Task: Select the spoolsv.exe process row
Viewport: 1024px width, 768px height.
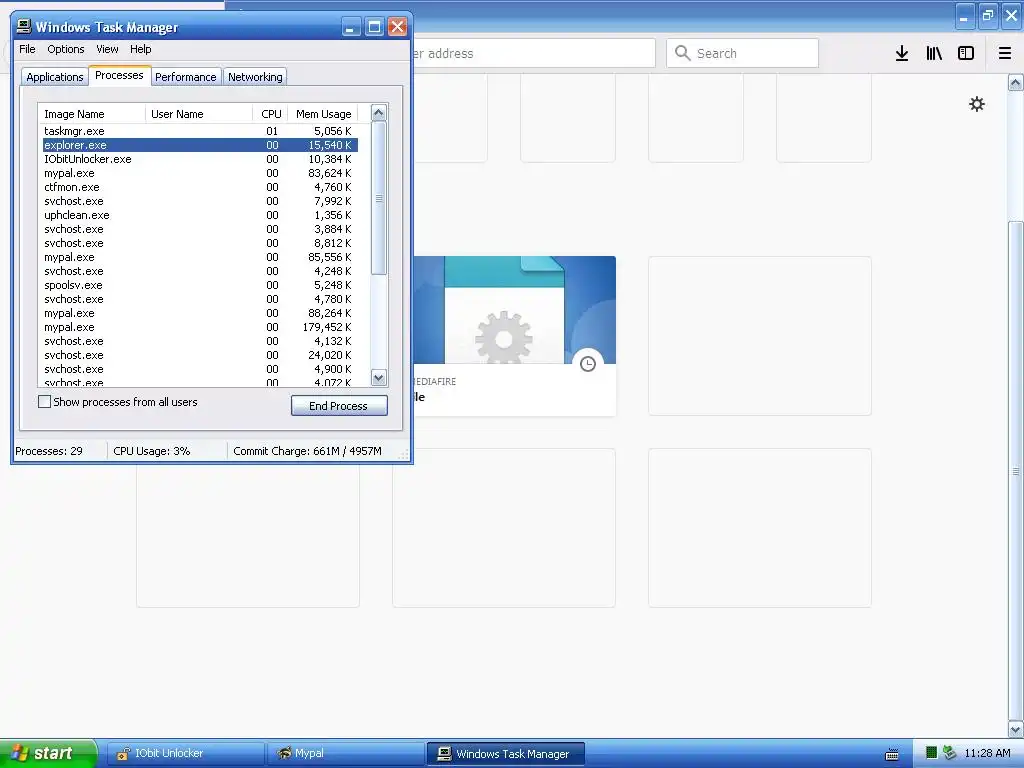Action: [x=200, y=285]
